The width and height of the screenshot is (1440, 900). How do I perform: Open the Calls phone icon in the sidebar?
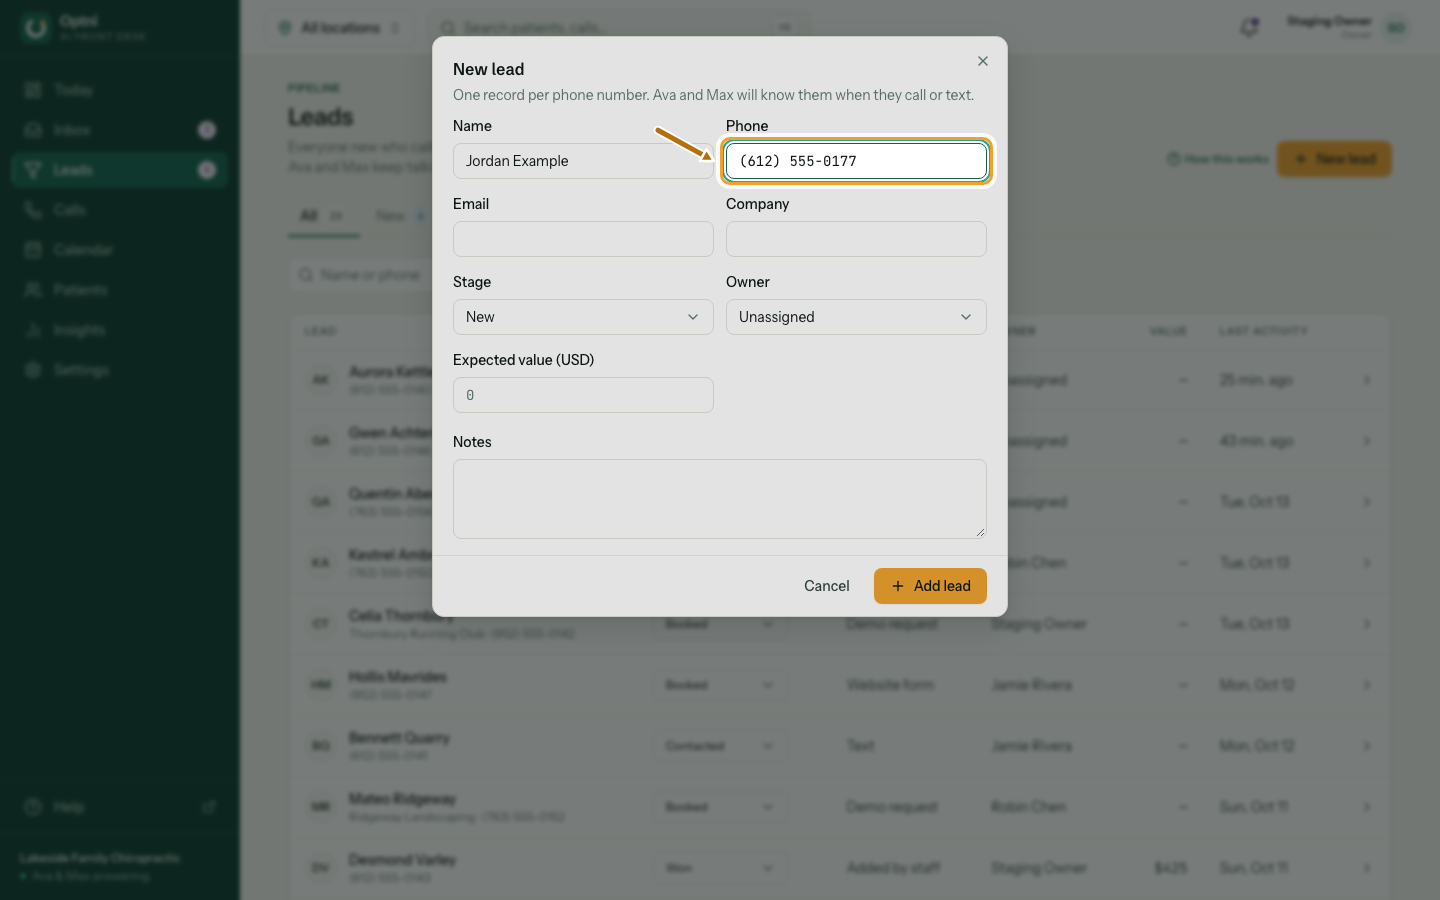(x=33, y=210)
